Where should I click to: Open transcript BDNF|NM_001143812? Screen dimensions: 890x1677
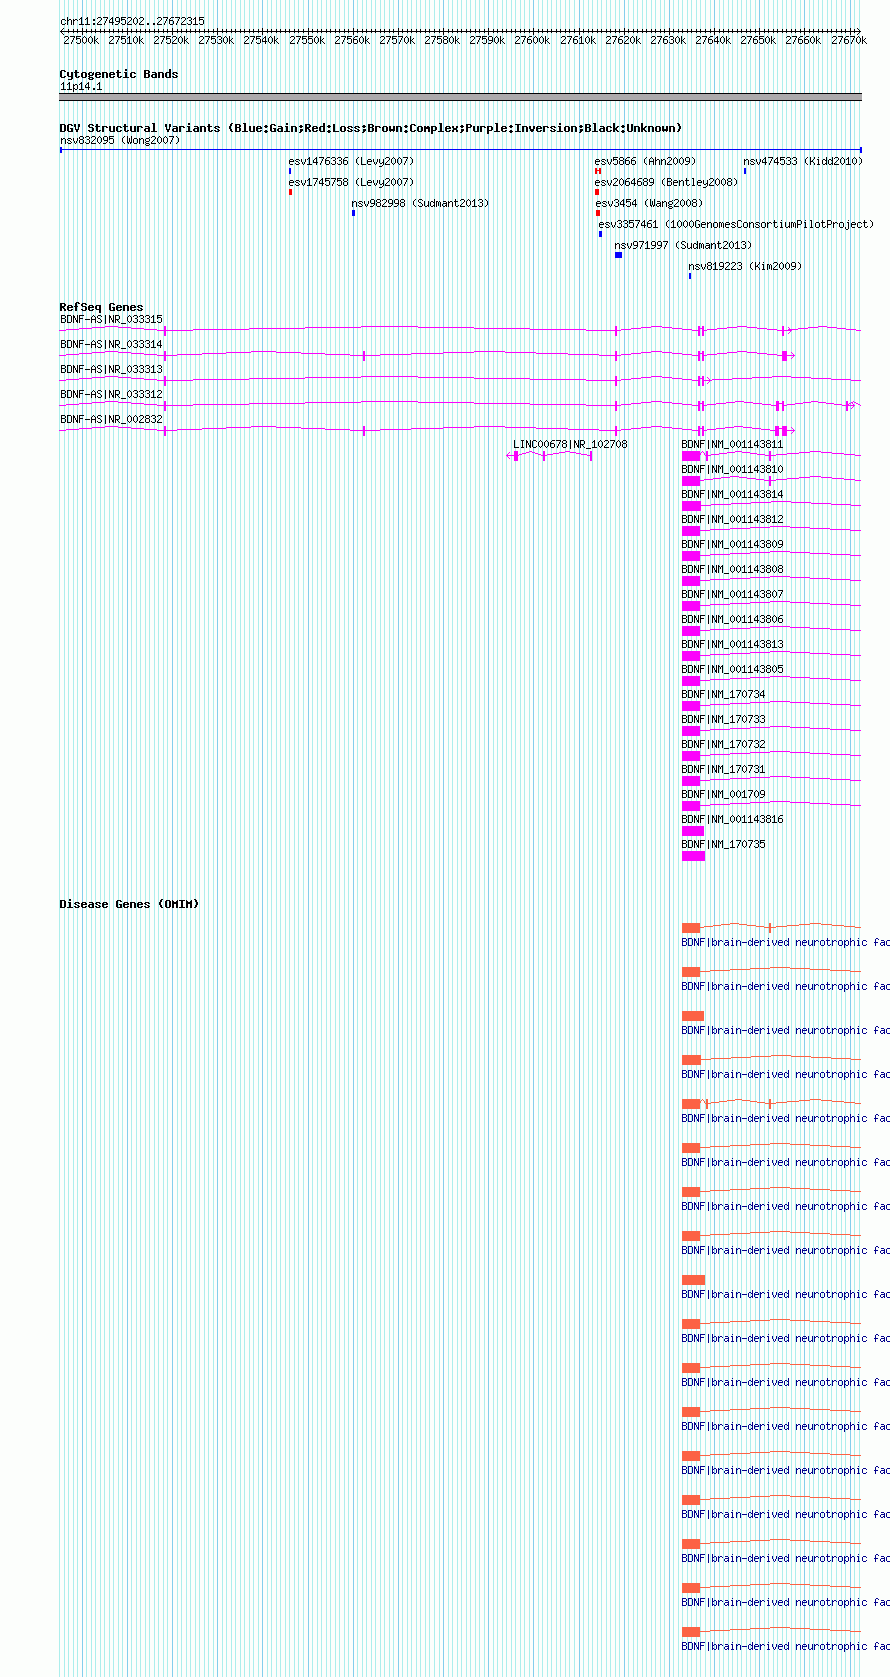click(732, 519)
